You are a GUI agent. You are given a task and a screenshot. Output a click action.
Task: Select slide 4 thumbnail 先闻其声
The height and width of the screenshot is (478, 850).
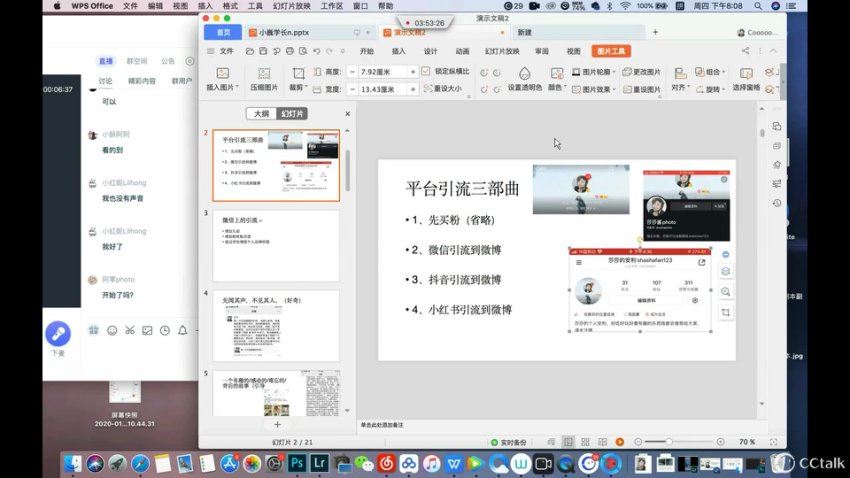pyautogui.click(x=276, y=326)
